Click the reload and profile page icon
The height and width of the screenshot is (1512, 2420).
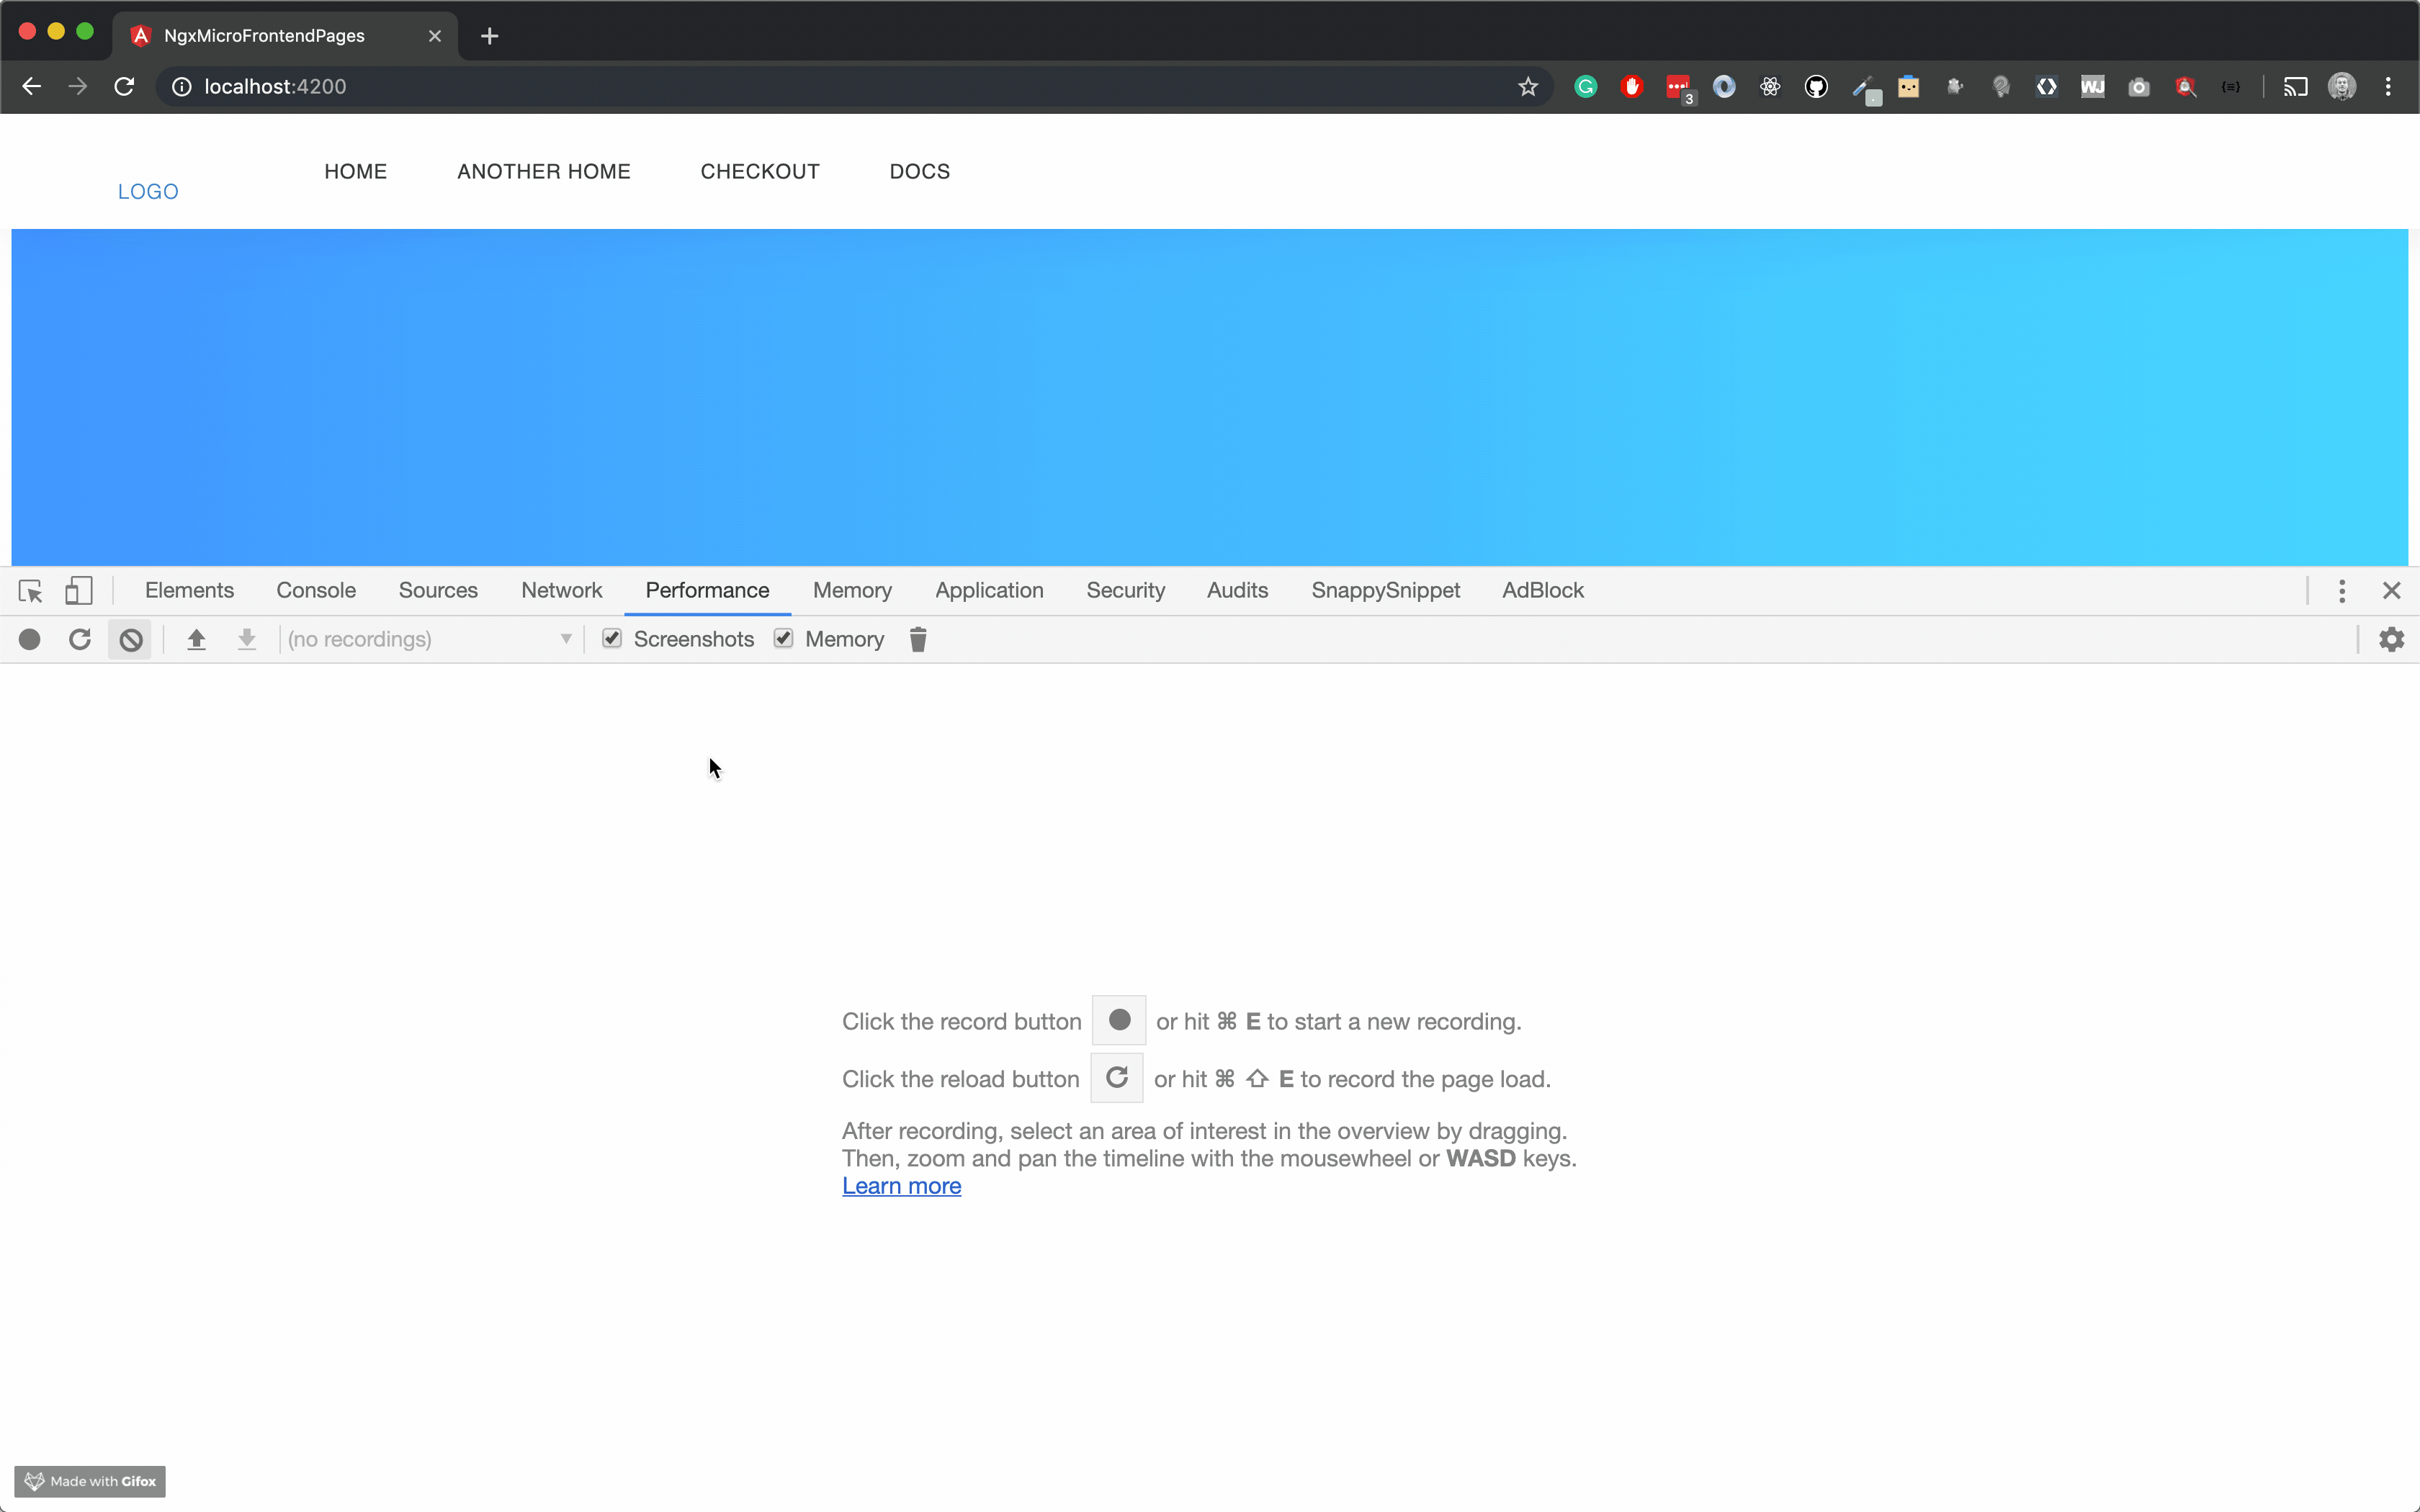coord(80,639)
